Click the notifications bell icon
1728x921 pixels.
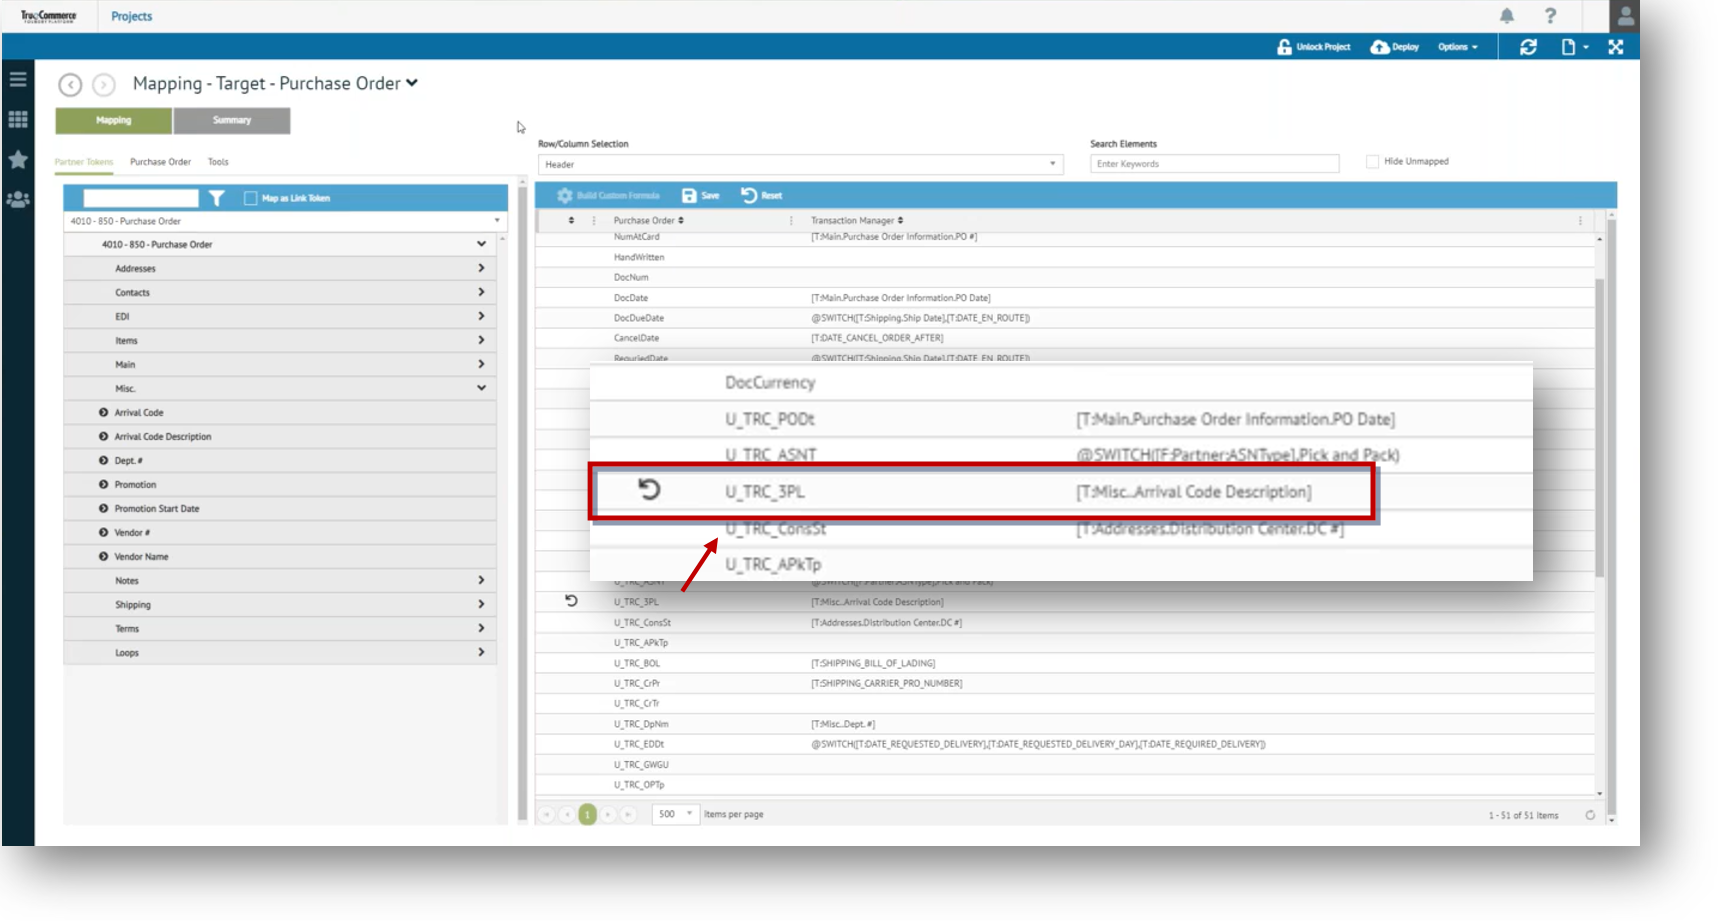1506,16
